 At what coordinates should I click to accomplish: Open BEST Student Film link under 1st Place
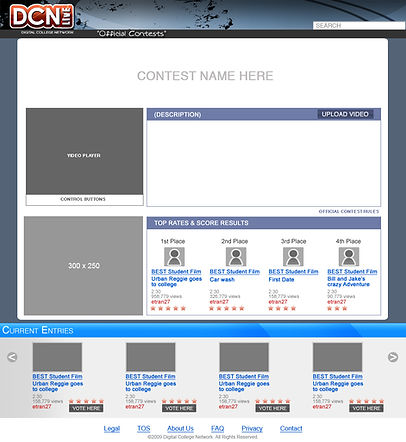176,272
